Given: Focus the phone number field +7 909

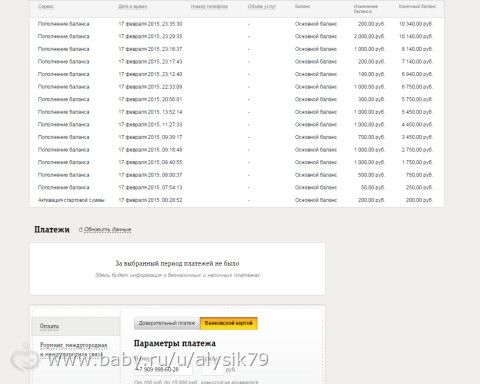Looking at the screenshot, I should (163, 369).
